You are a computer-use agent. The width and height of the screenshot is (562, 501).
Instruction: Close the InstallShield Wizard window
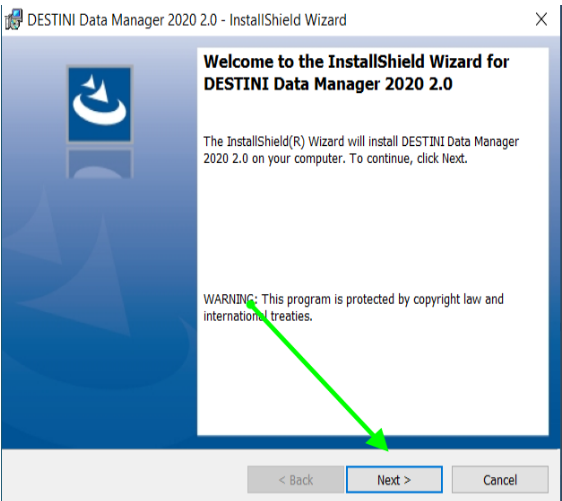pyautogui.click(x=541, y=19)
